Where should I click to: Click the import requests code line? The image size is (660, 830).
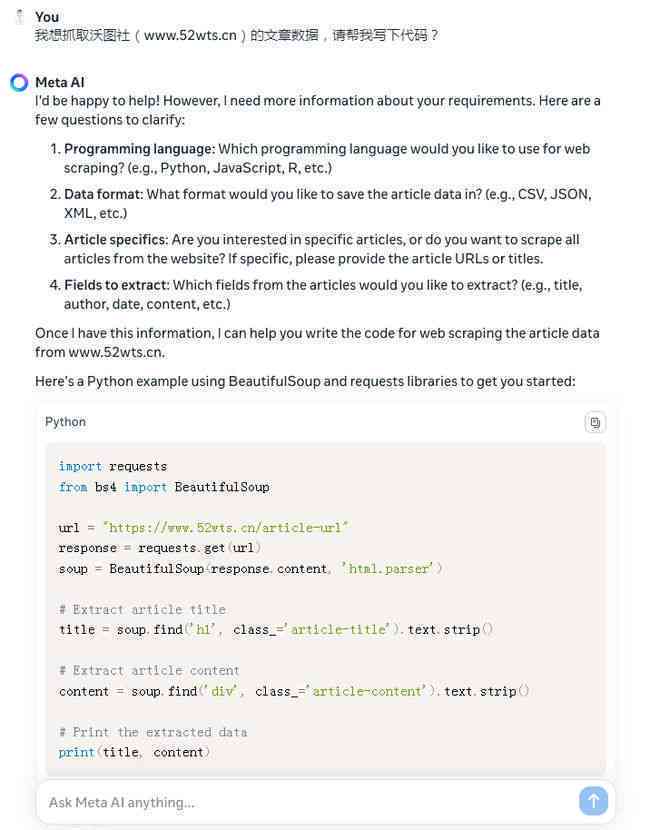click(x=113, y=466)
